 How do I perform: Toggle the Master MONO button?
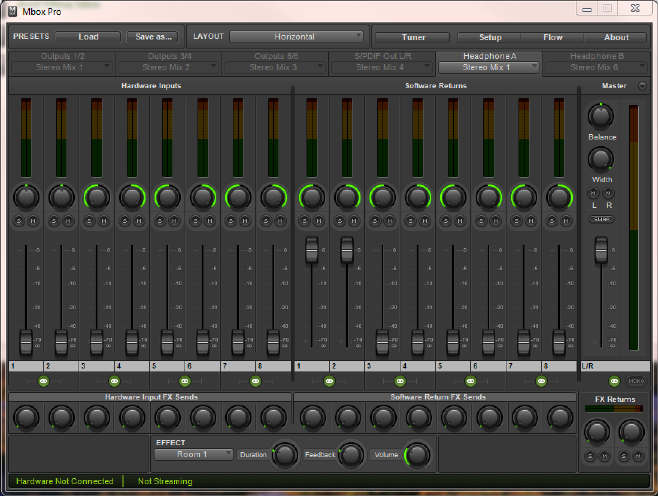tap(636, 381)
